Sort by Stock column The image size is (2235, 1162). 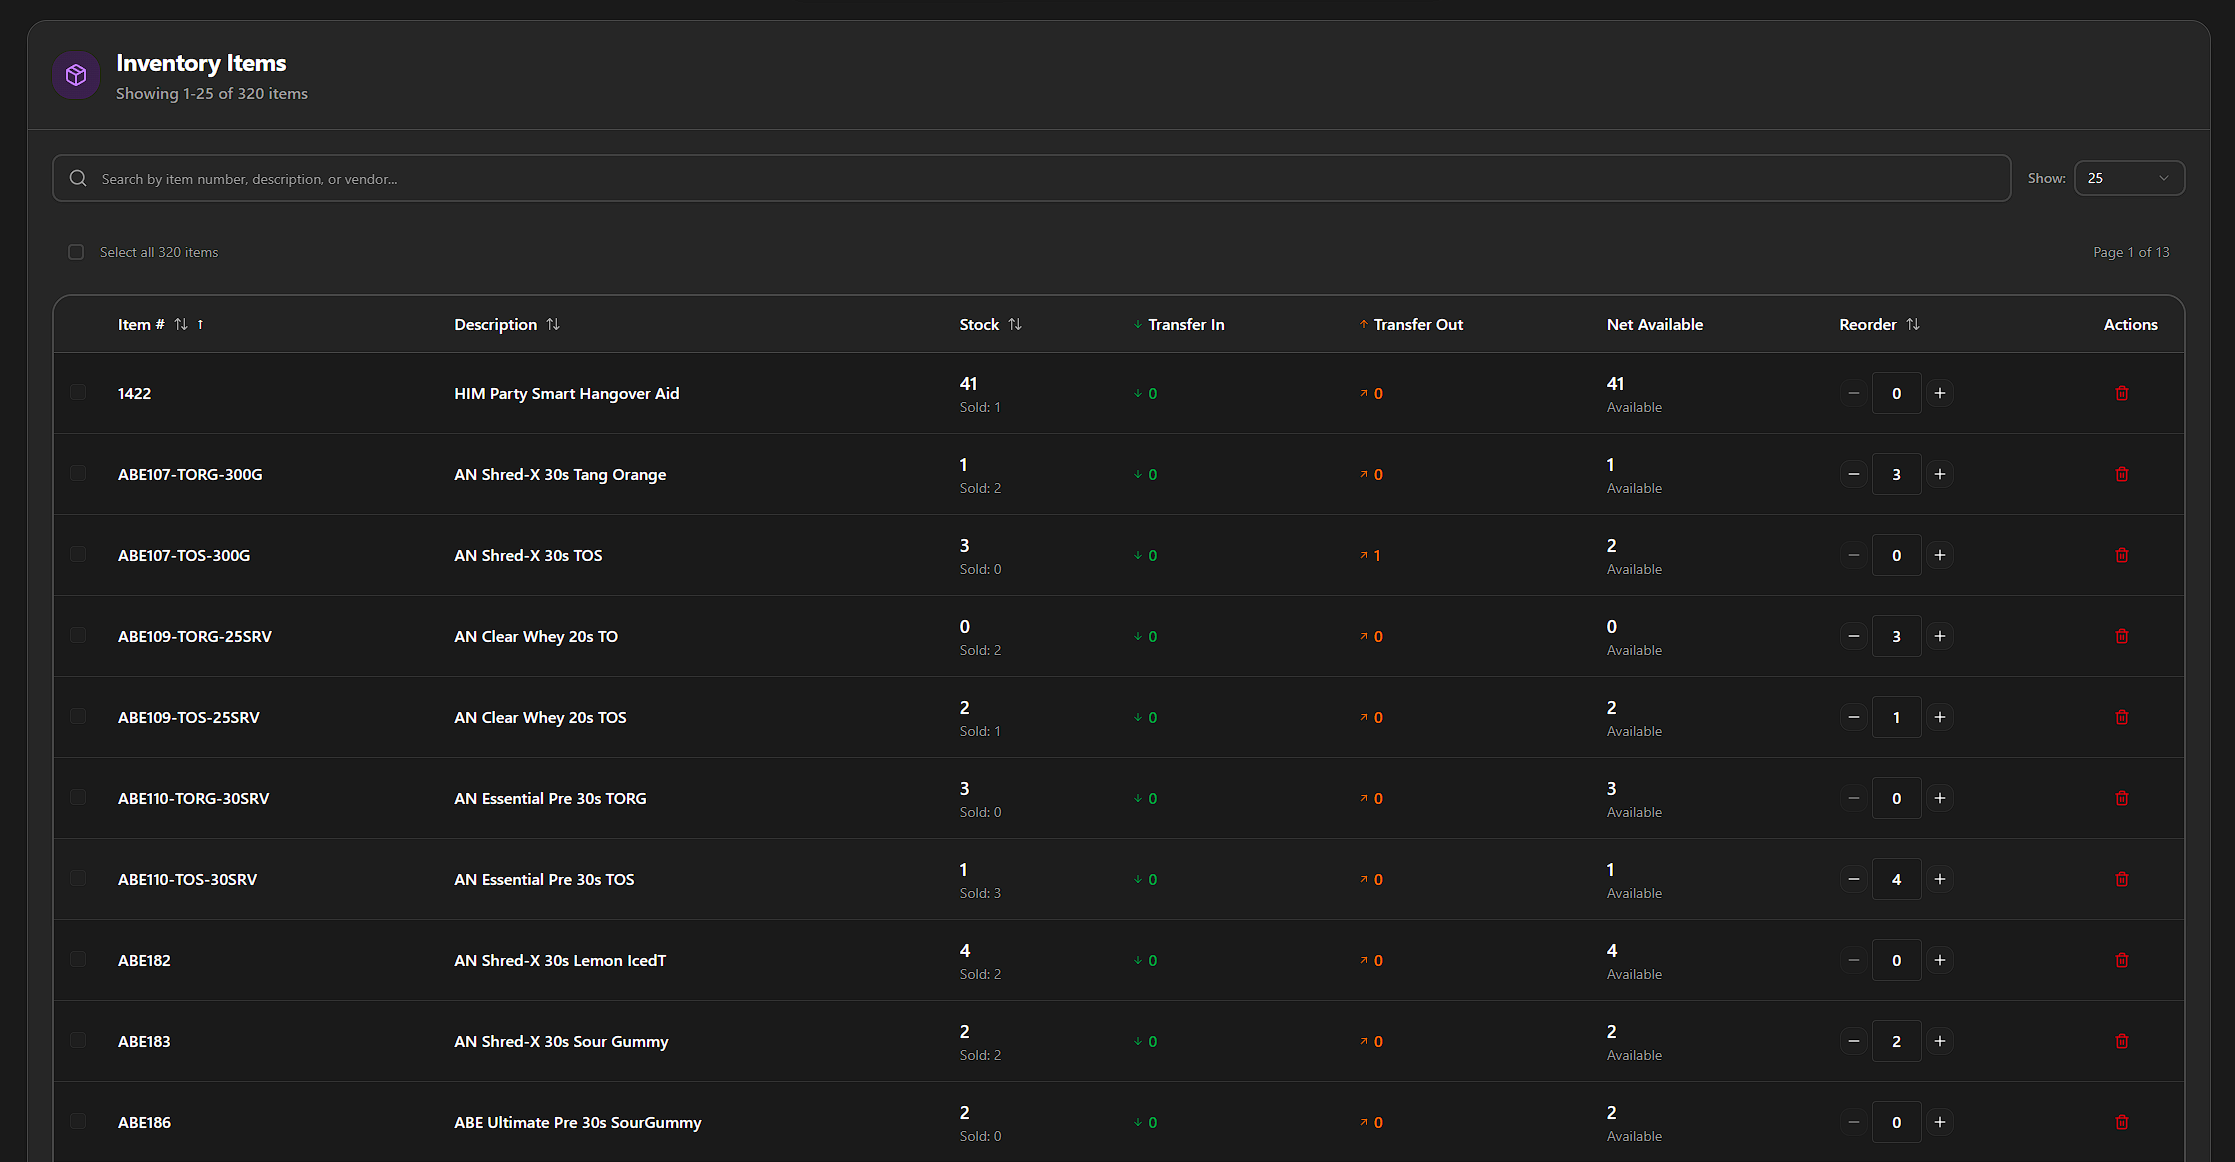click(990, 324)
